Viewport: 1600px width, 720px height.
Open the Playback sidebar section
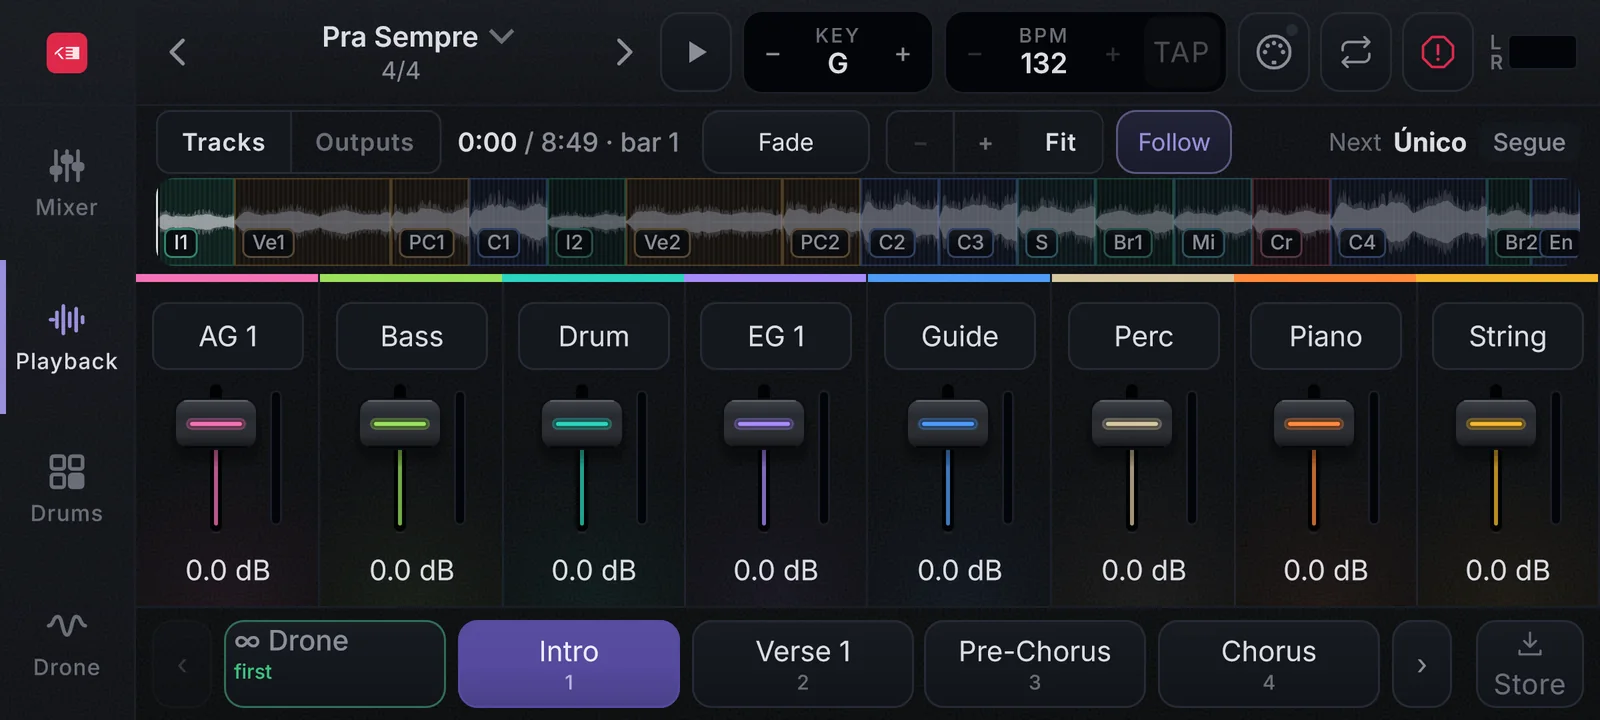click(67, 338)
